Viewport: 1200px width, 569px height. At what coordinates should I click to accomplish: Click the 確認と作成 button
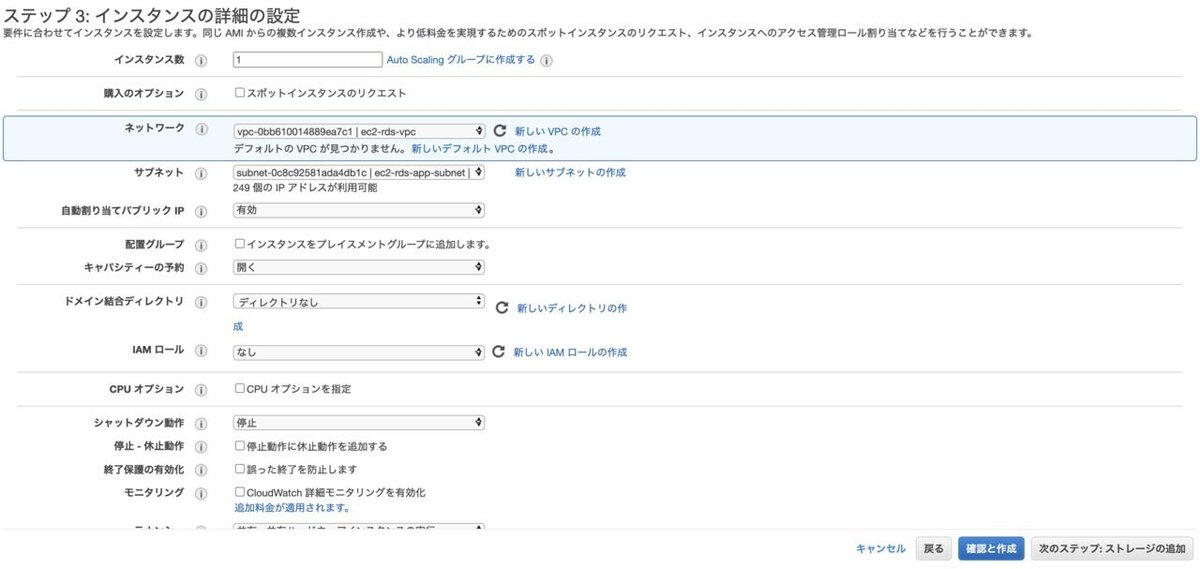(991, 549)
